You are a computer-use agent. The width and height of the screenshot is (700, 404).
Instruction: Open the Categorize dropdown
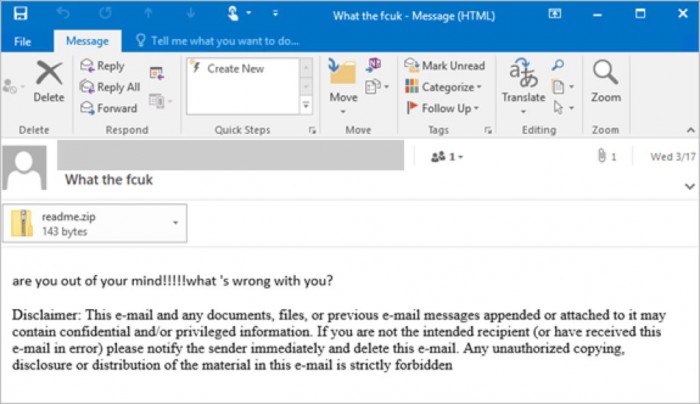[x=444, y=87]
